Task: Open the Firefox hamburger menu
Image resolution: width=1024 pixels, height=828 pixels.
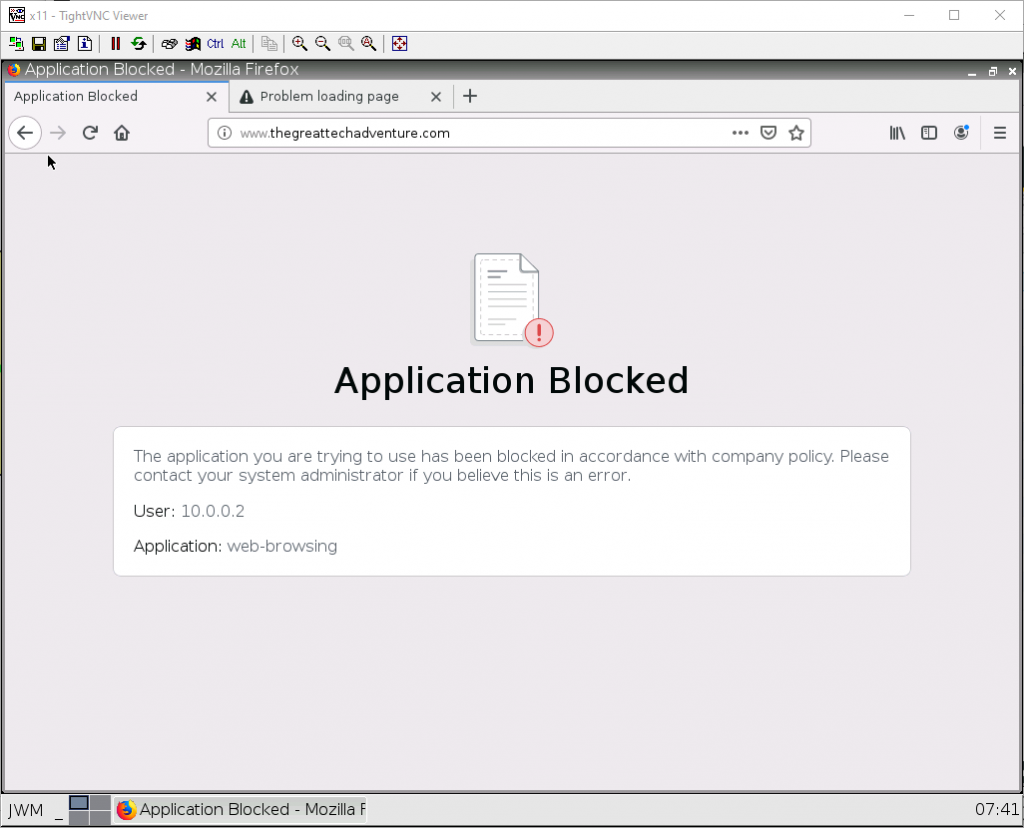Action: coord(1000,132)
